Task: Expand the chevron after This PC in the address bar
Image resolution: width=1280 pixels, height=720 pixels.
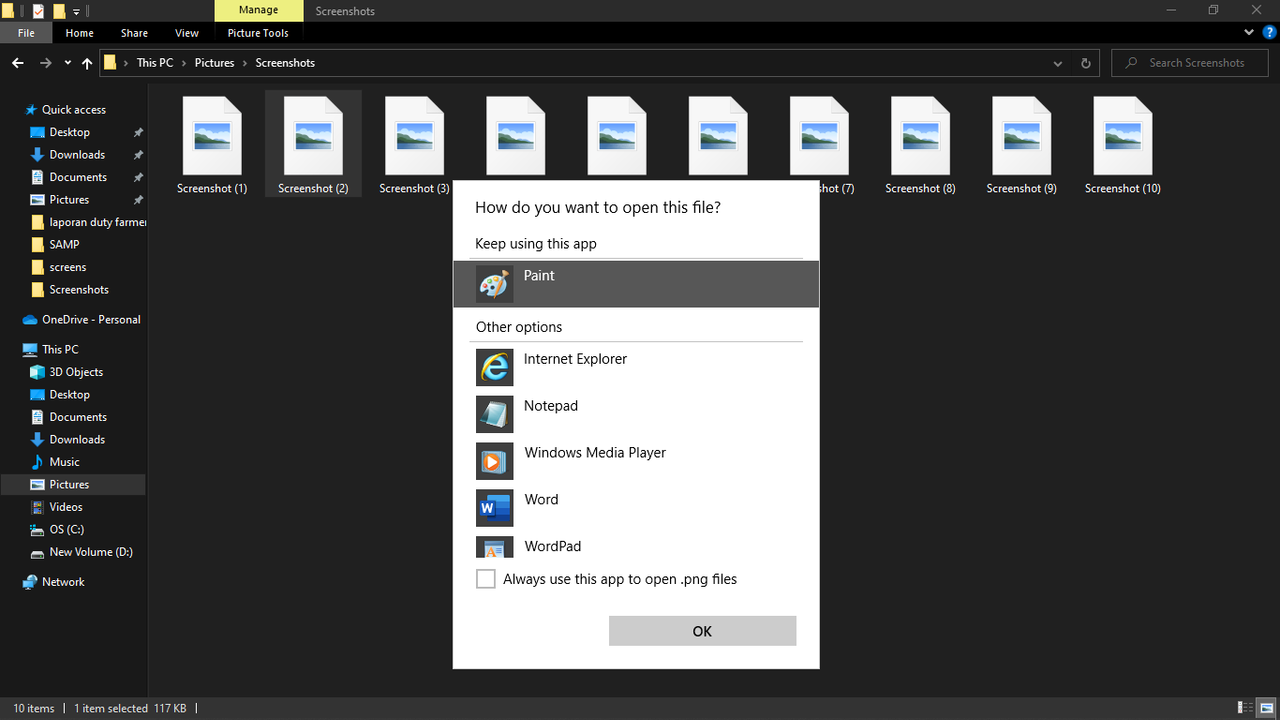Action: [x=184, y=63]
